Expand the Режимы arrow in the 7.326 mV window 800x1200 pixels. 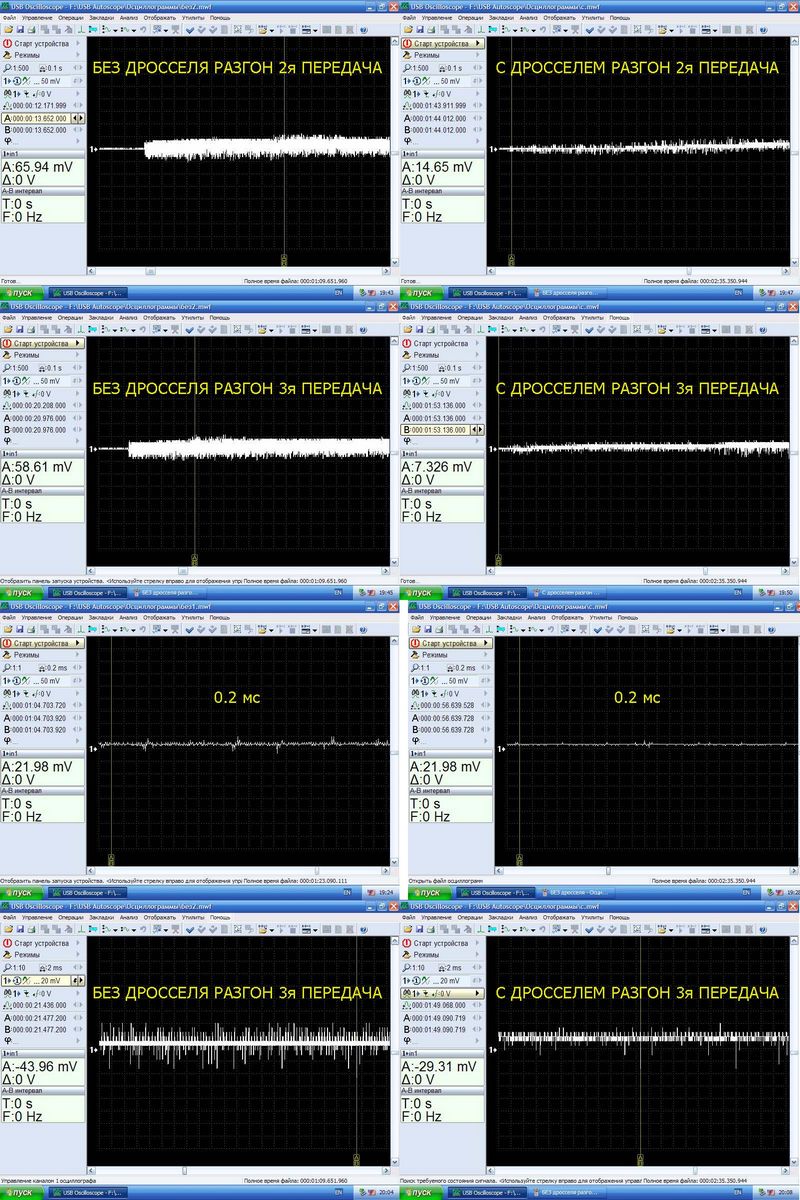pos(482,356)
